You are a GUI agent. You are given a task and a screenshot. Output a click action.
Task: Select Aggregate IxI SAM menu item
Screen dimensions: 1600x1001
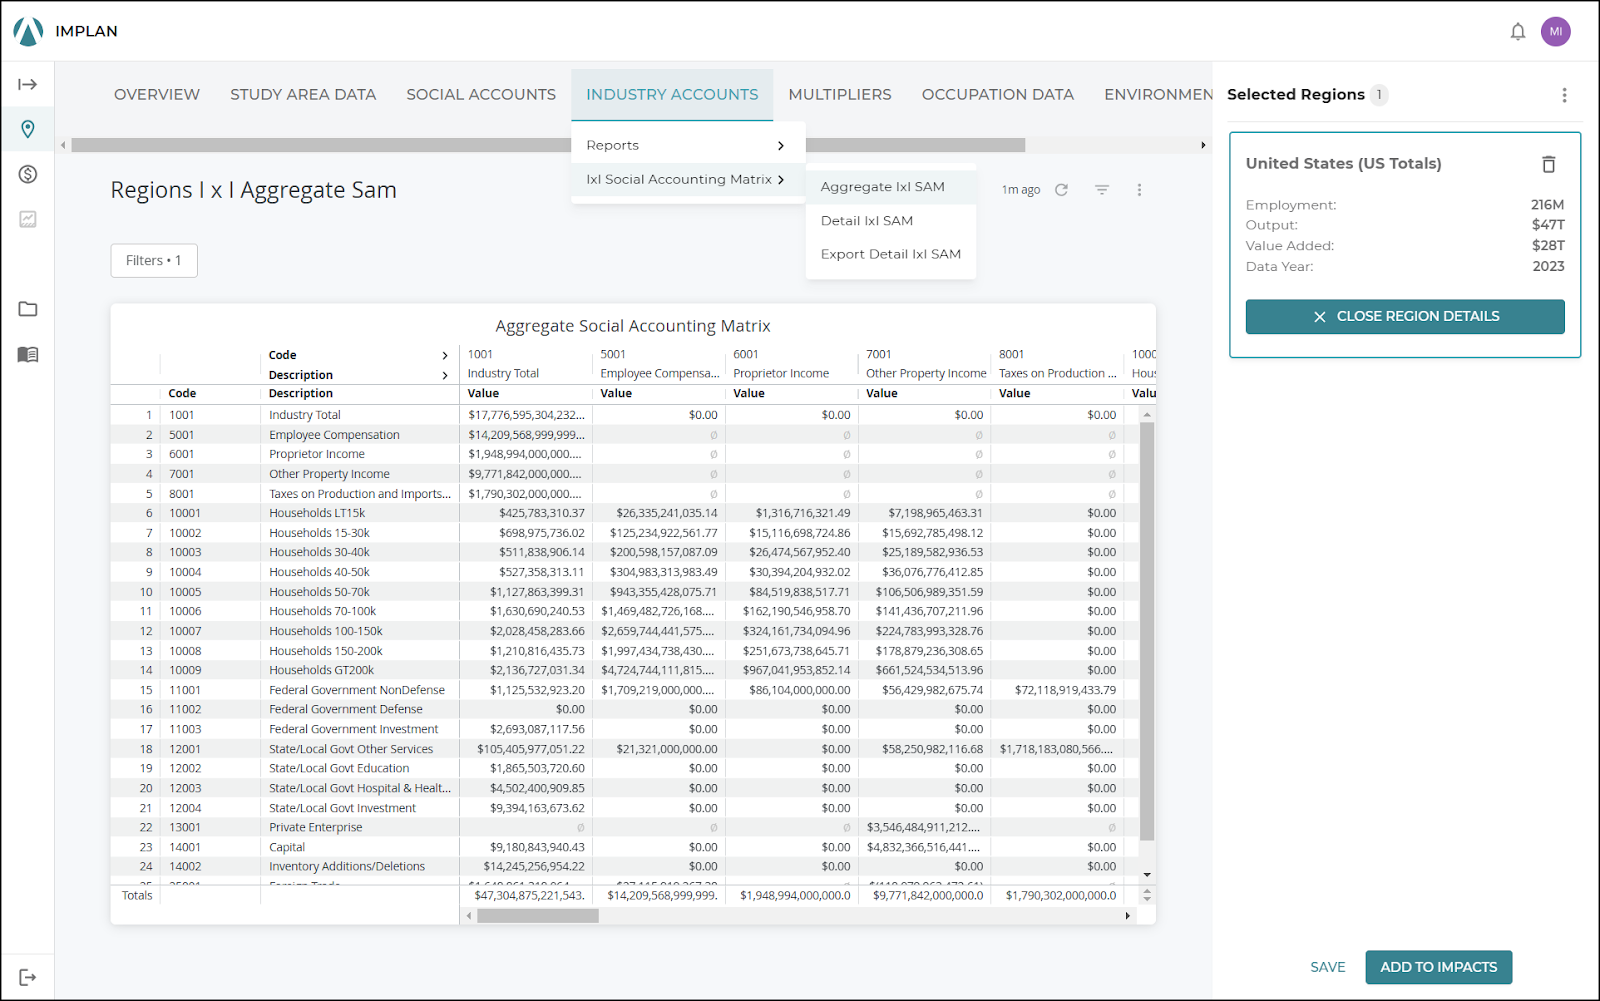coord(890,187)
